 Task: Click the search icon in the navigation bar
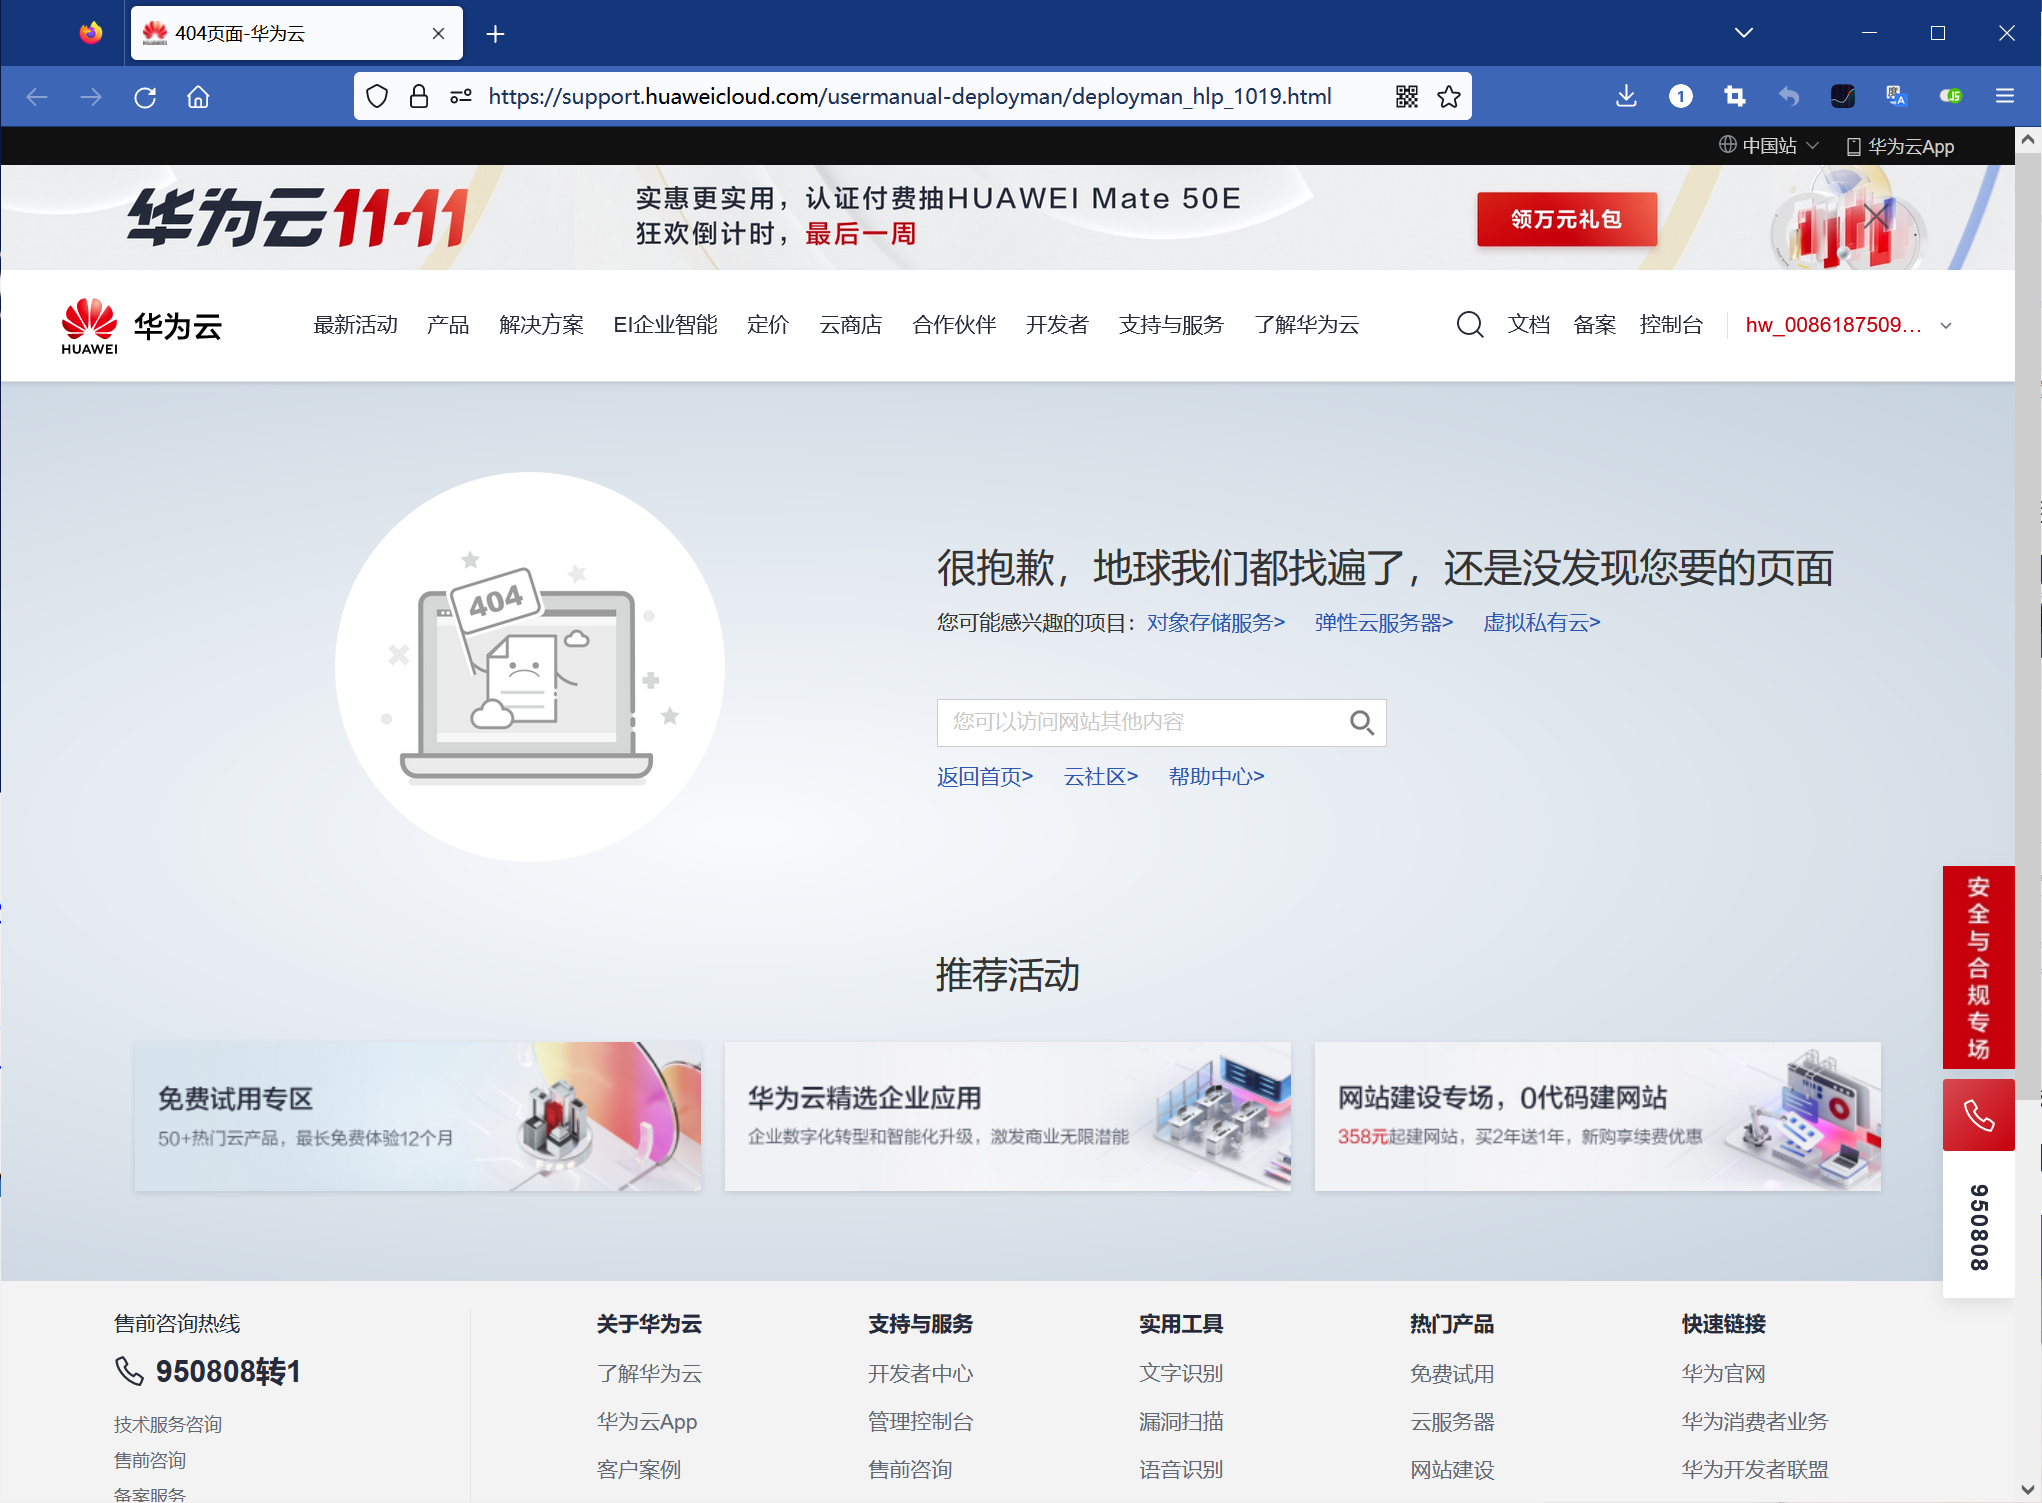coord(1470,324)
